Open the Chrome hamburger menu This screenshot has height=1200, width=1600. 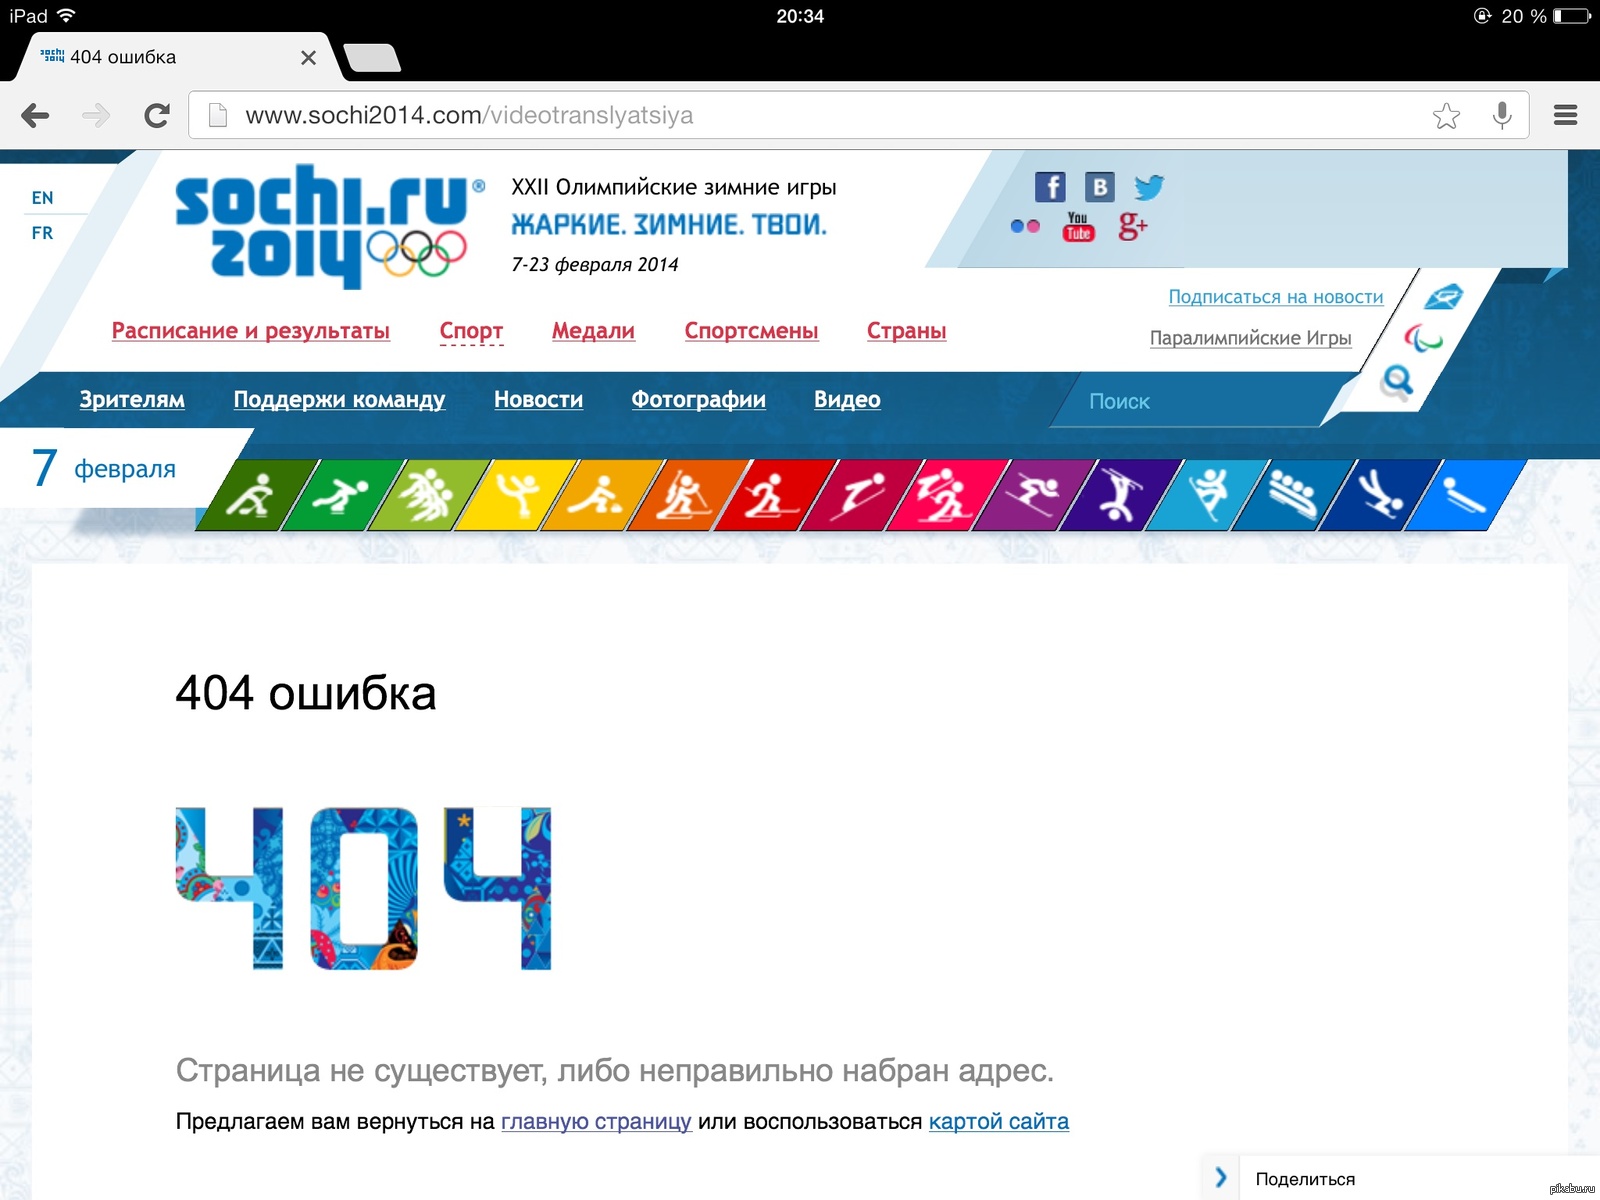[x=1565, y=116]
